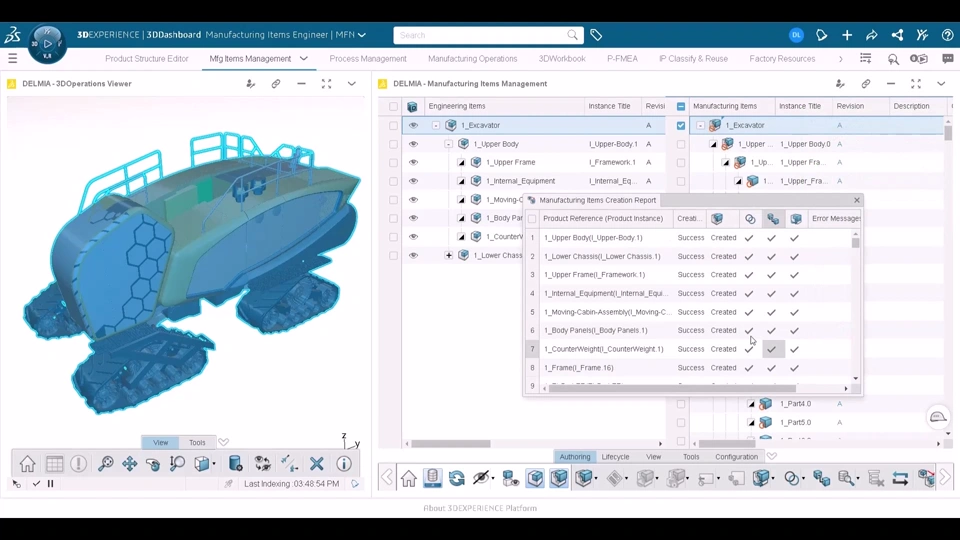
Task: Collapse the 1_Excavator engineering root node
Action: [436, 126]
